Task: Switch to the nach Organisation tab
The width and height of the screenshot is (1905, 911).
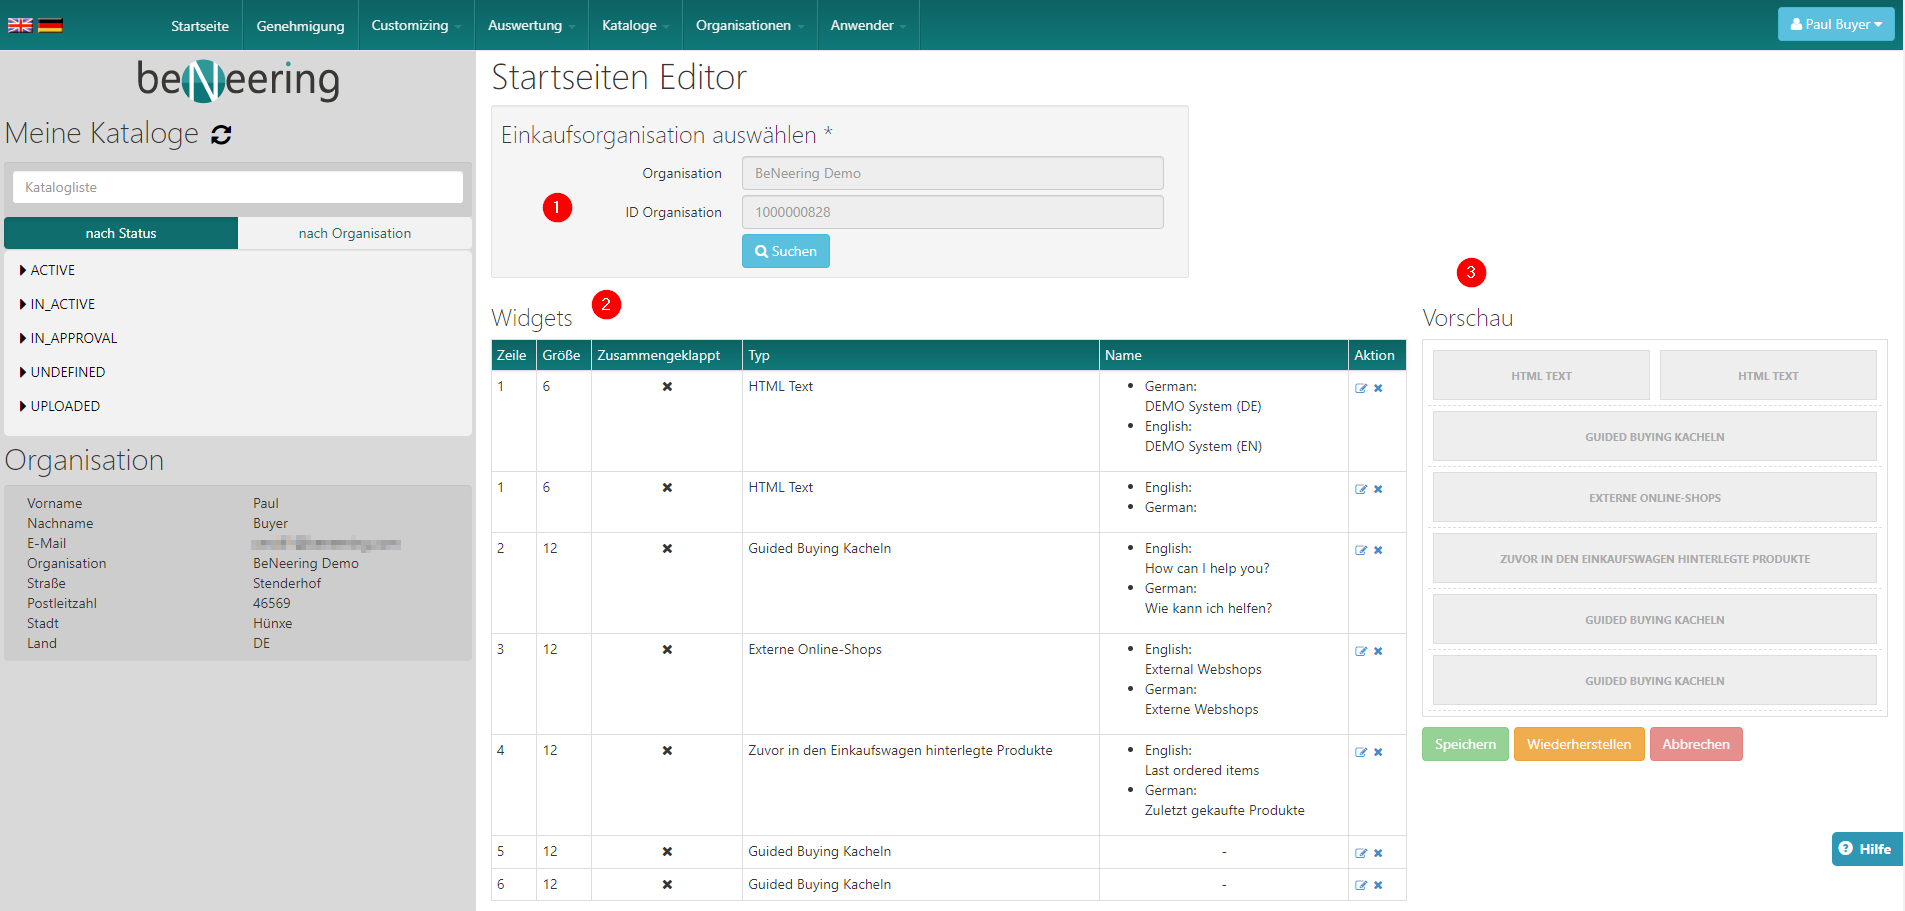Action: (x=354, y=233)
